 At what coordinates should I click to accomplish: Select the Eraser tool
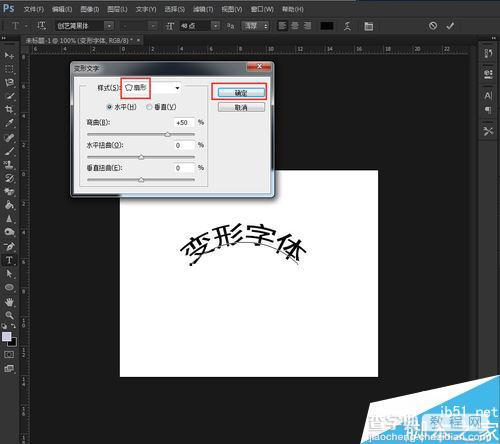(9, 192)
